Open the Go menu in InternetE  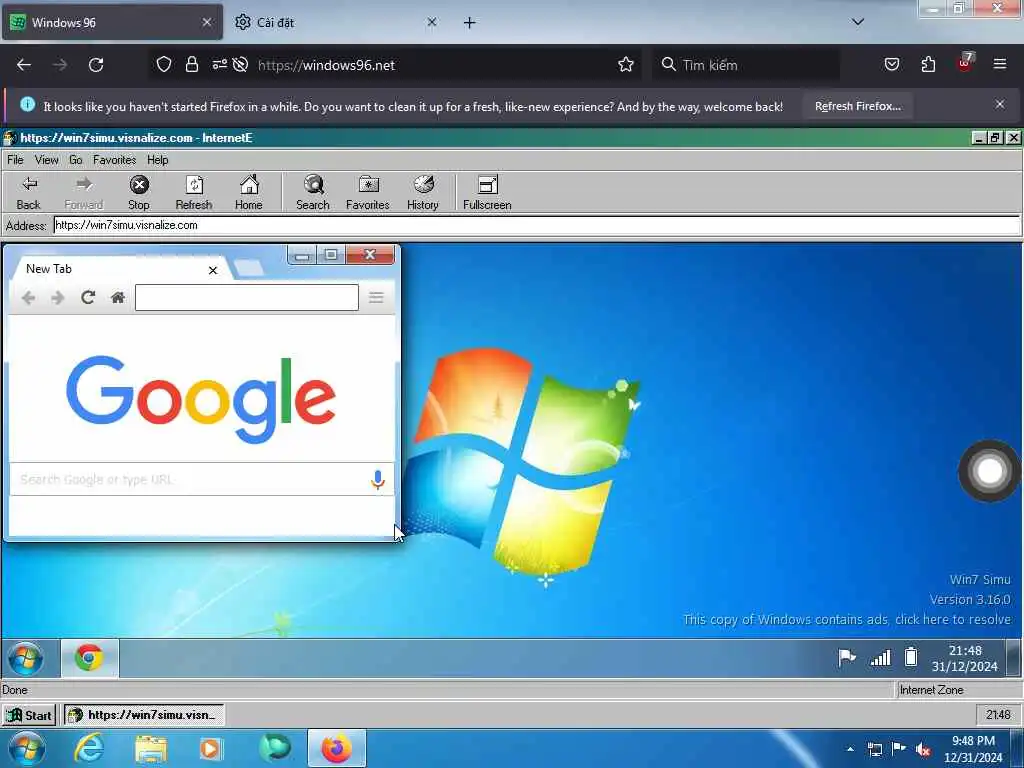pos(76,160)
